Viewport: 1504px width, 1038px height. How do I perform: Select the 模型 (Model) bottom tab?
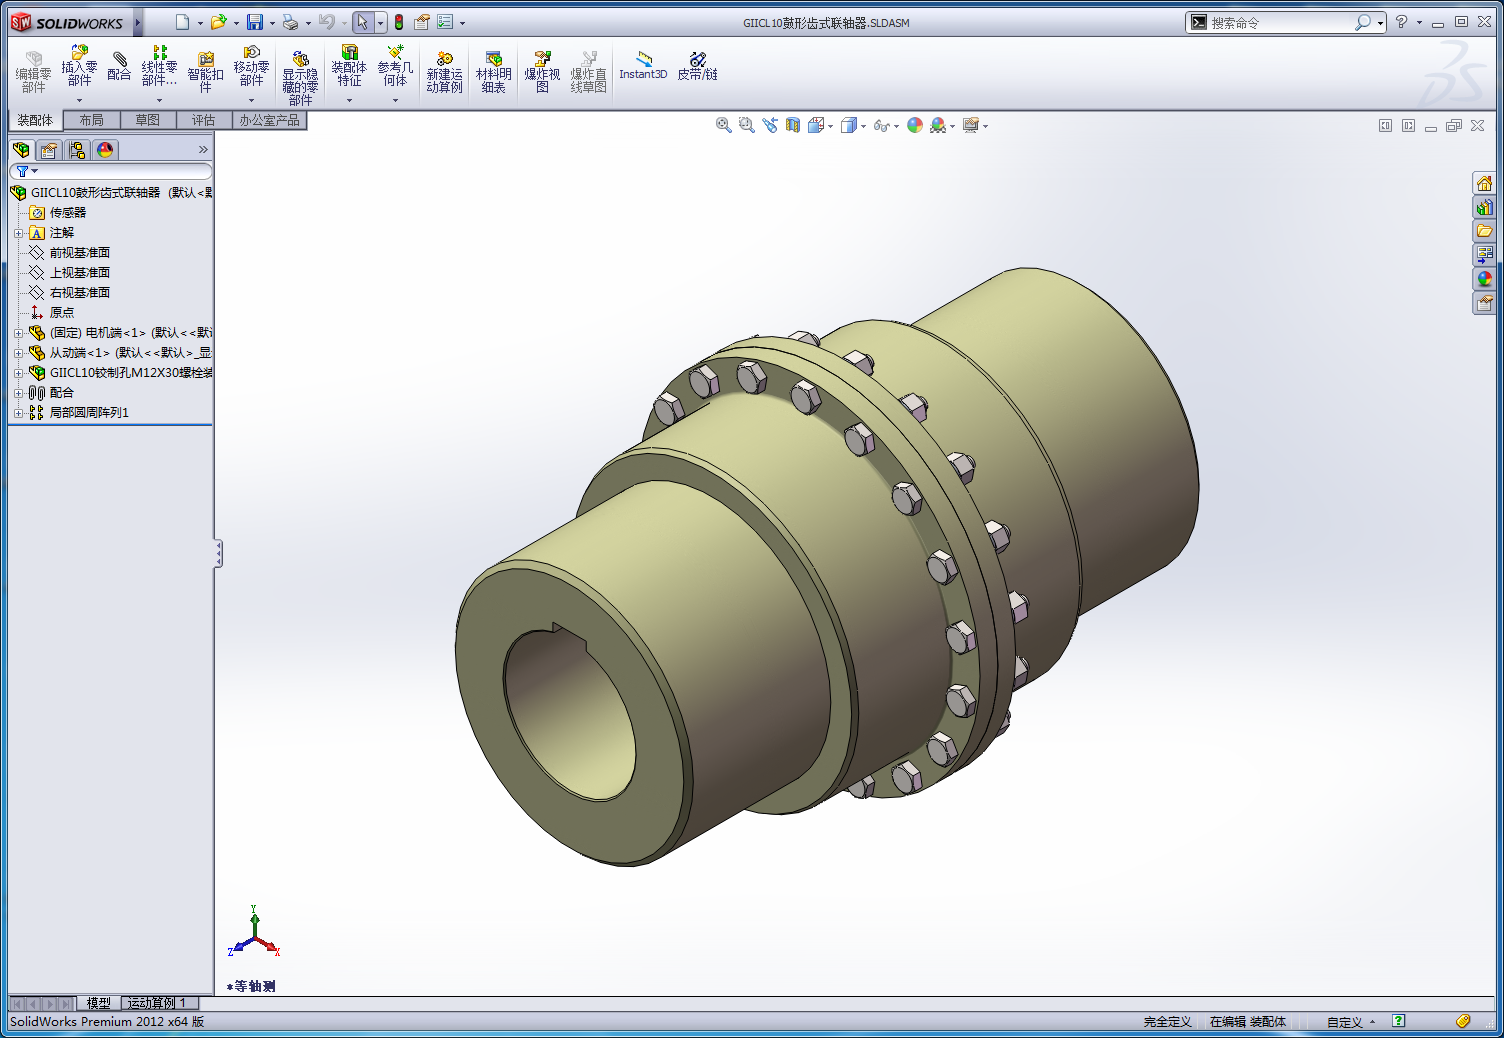(98, 1003)
